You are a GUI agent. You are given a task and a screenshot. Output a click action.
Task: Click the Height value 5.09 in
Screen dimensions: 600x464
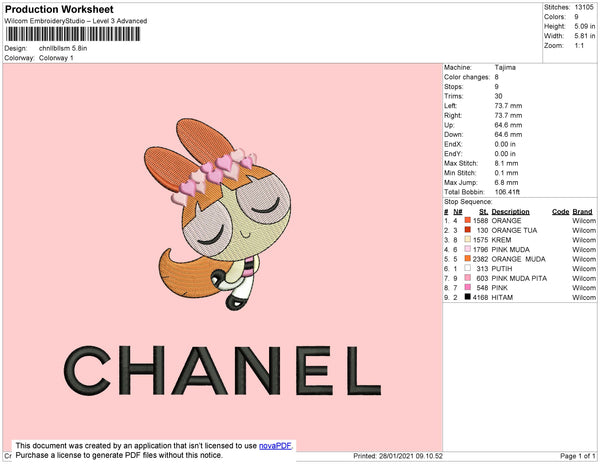click(x=585, y=26)
